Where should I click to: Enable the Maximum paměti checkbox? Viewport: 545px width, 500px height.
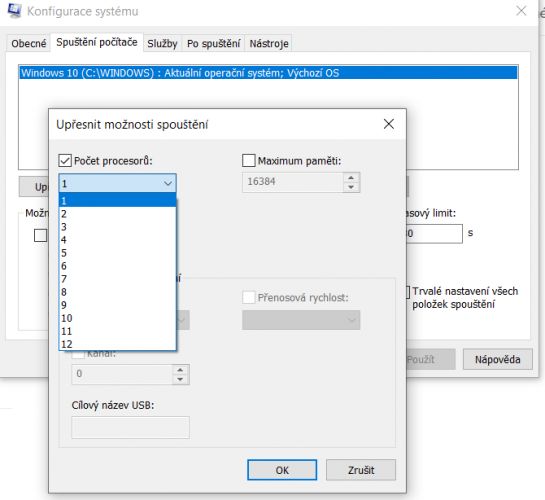[249, 161]
